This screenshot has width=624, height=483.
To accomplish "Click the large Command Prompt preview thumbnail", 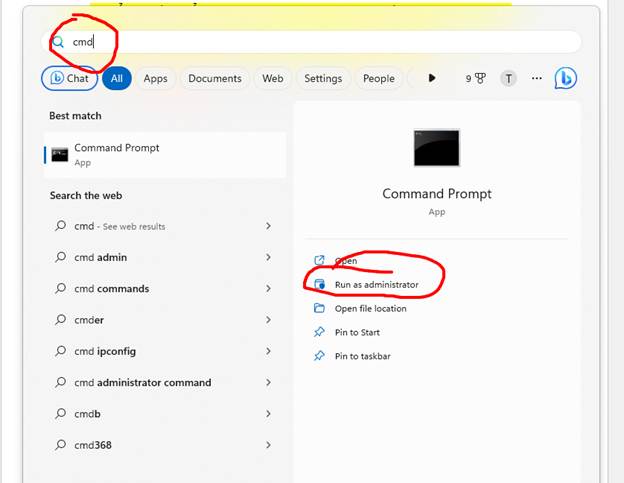I will tap(437, 148).
